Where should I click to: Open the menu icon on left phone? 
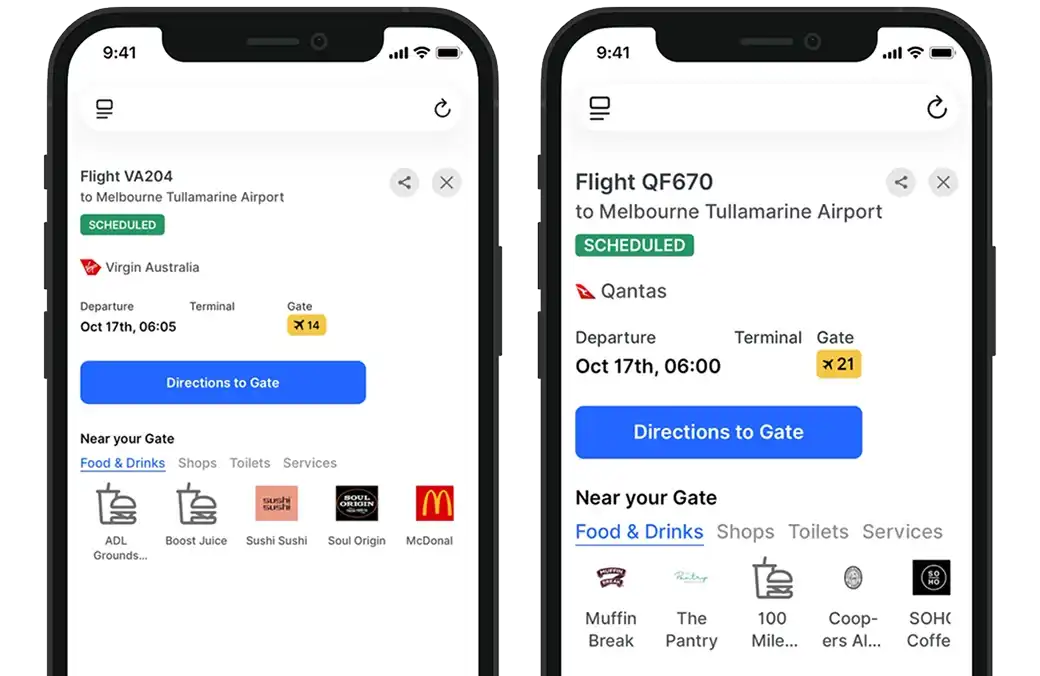[x=104, y=109]
